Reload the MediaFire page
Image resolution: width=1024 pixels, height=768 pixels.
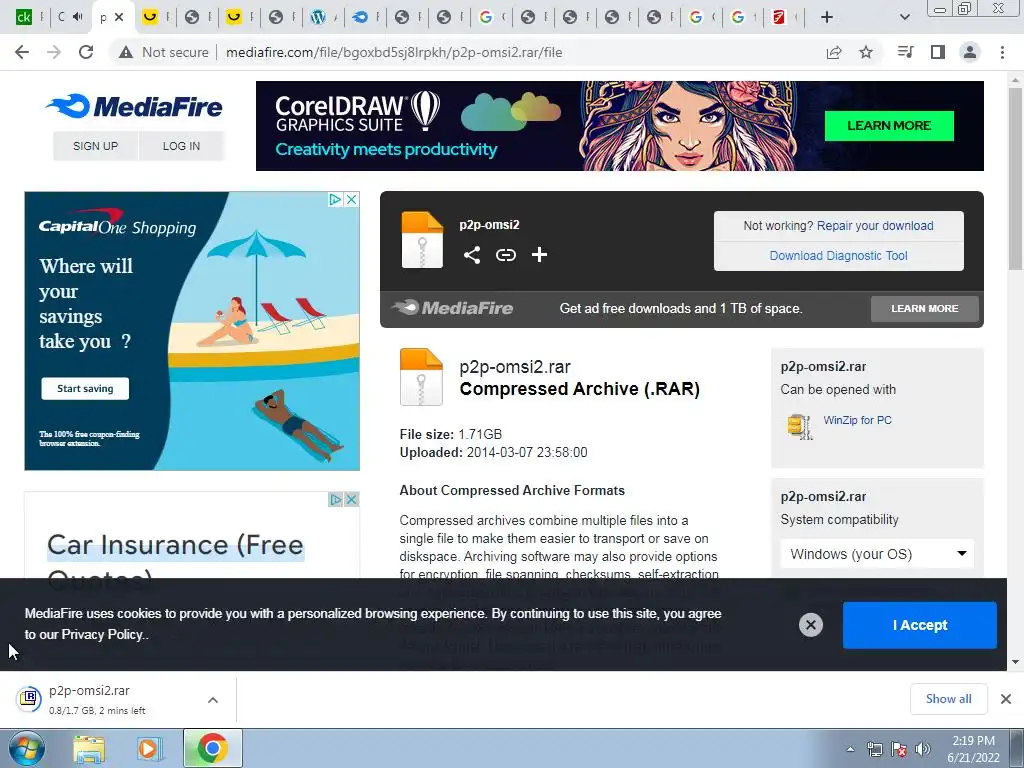86,52
